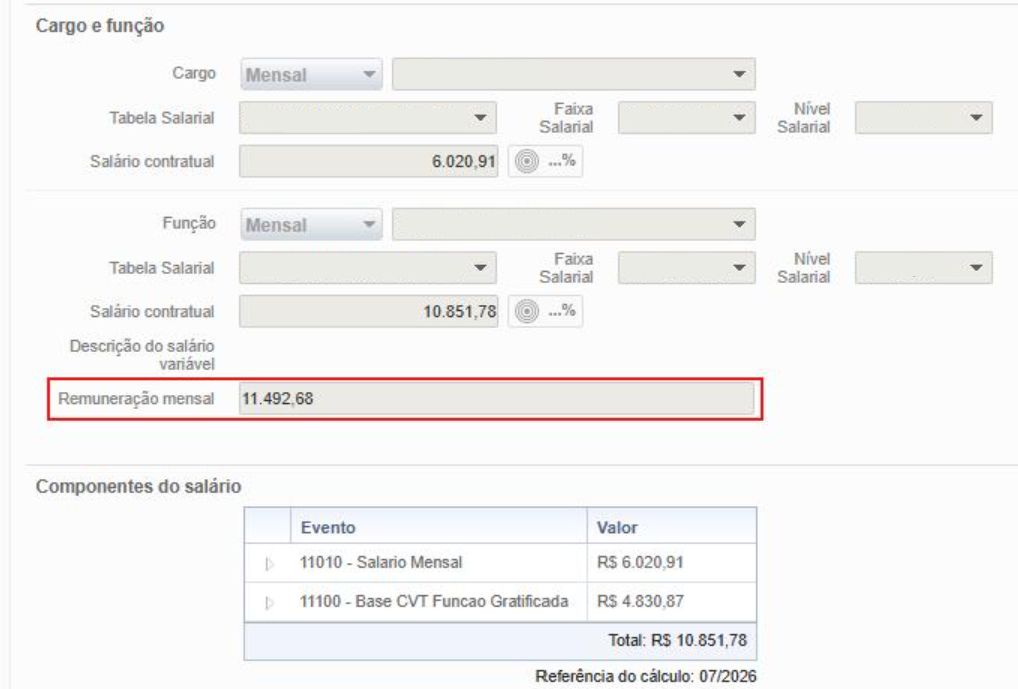Open Cargo Faixa Salarial dropdown
1018x689 pixels.
(686, 118)
